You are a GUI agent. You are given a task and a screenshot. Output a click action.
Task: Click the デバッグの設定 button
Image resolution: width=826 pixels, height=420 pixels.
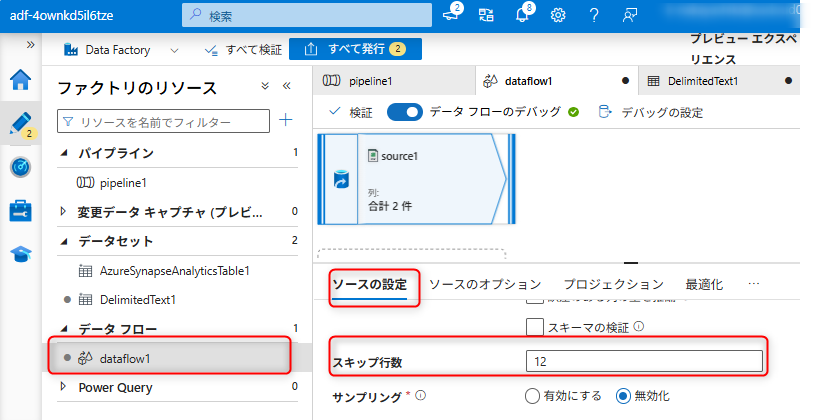650,112
